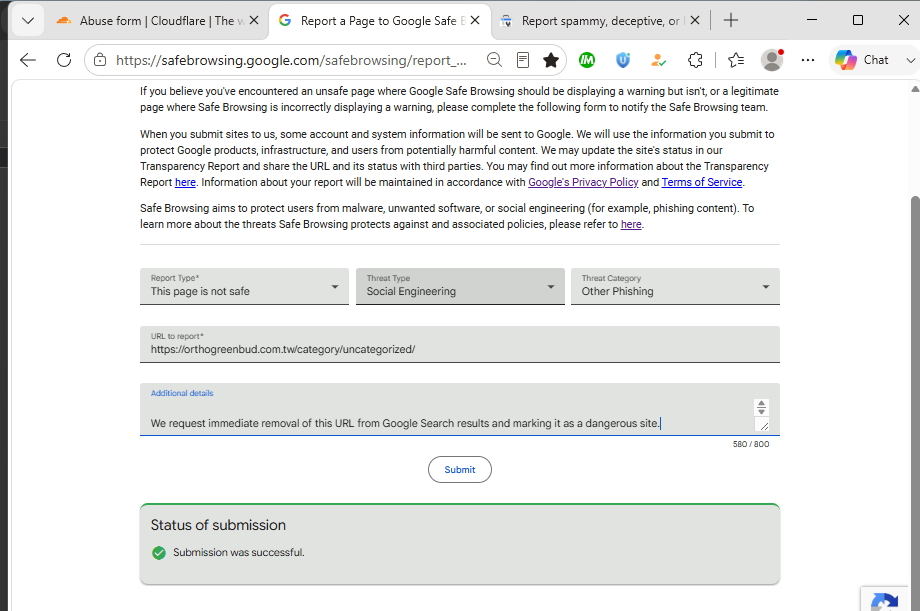920x611 pixels.
Task: Open a new browser tab
Action: point(730,21)
